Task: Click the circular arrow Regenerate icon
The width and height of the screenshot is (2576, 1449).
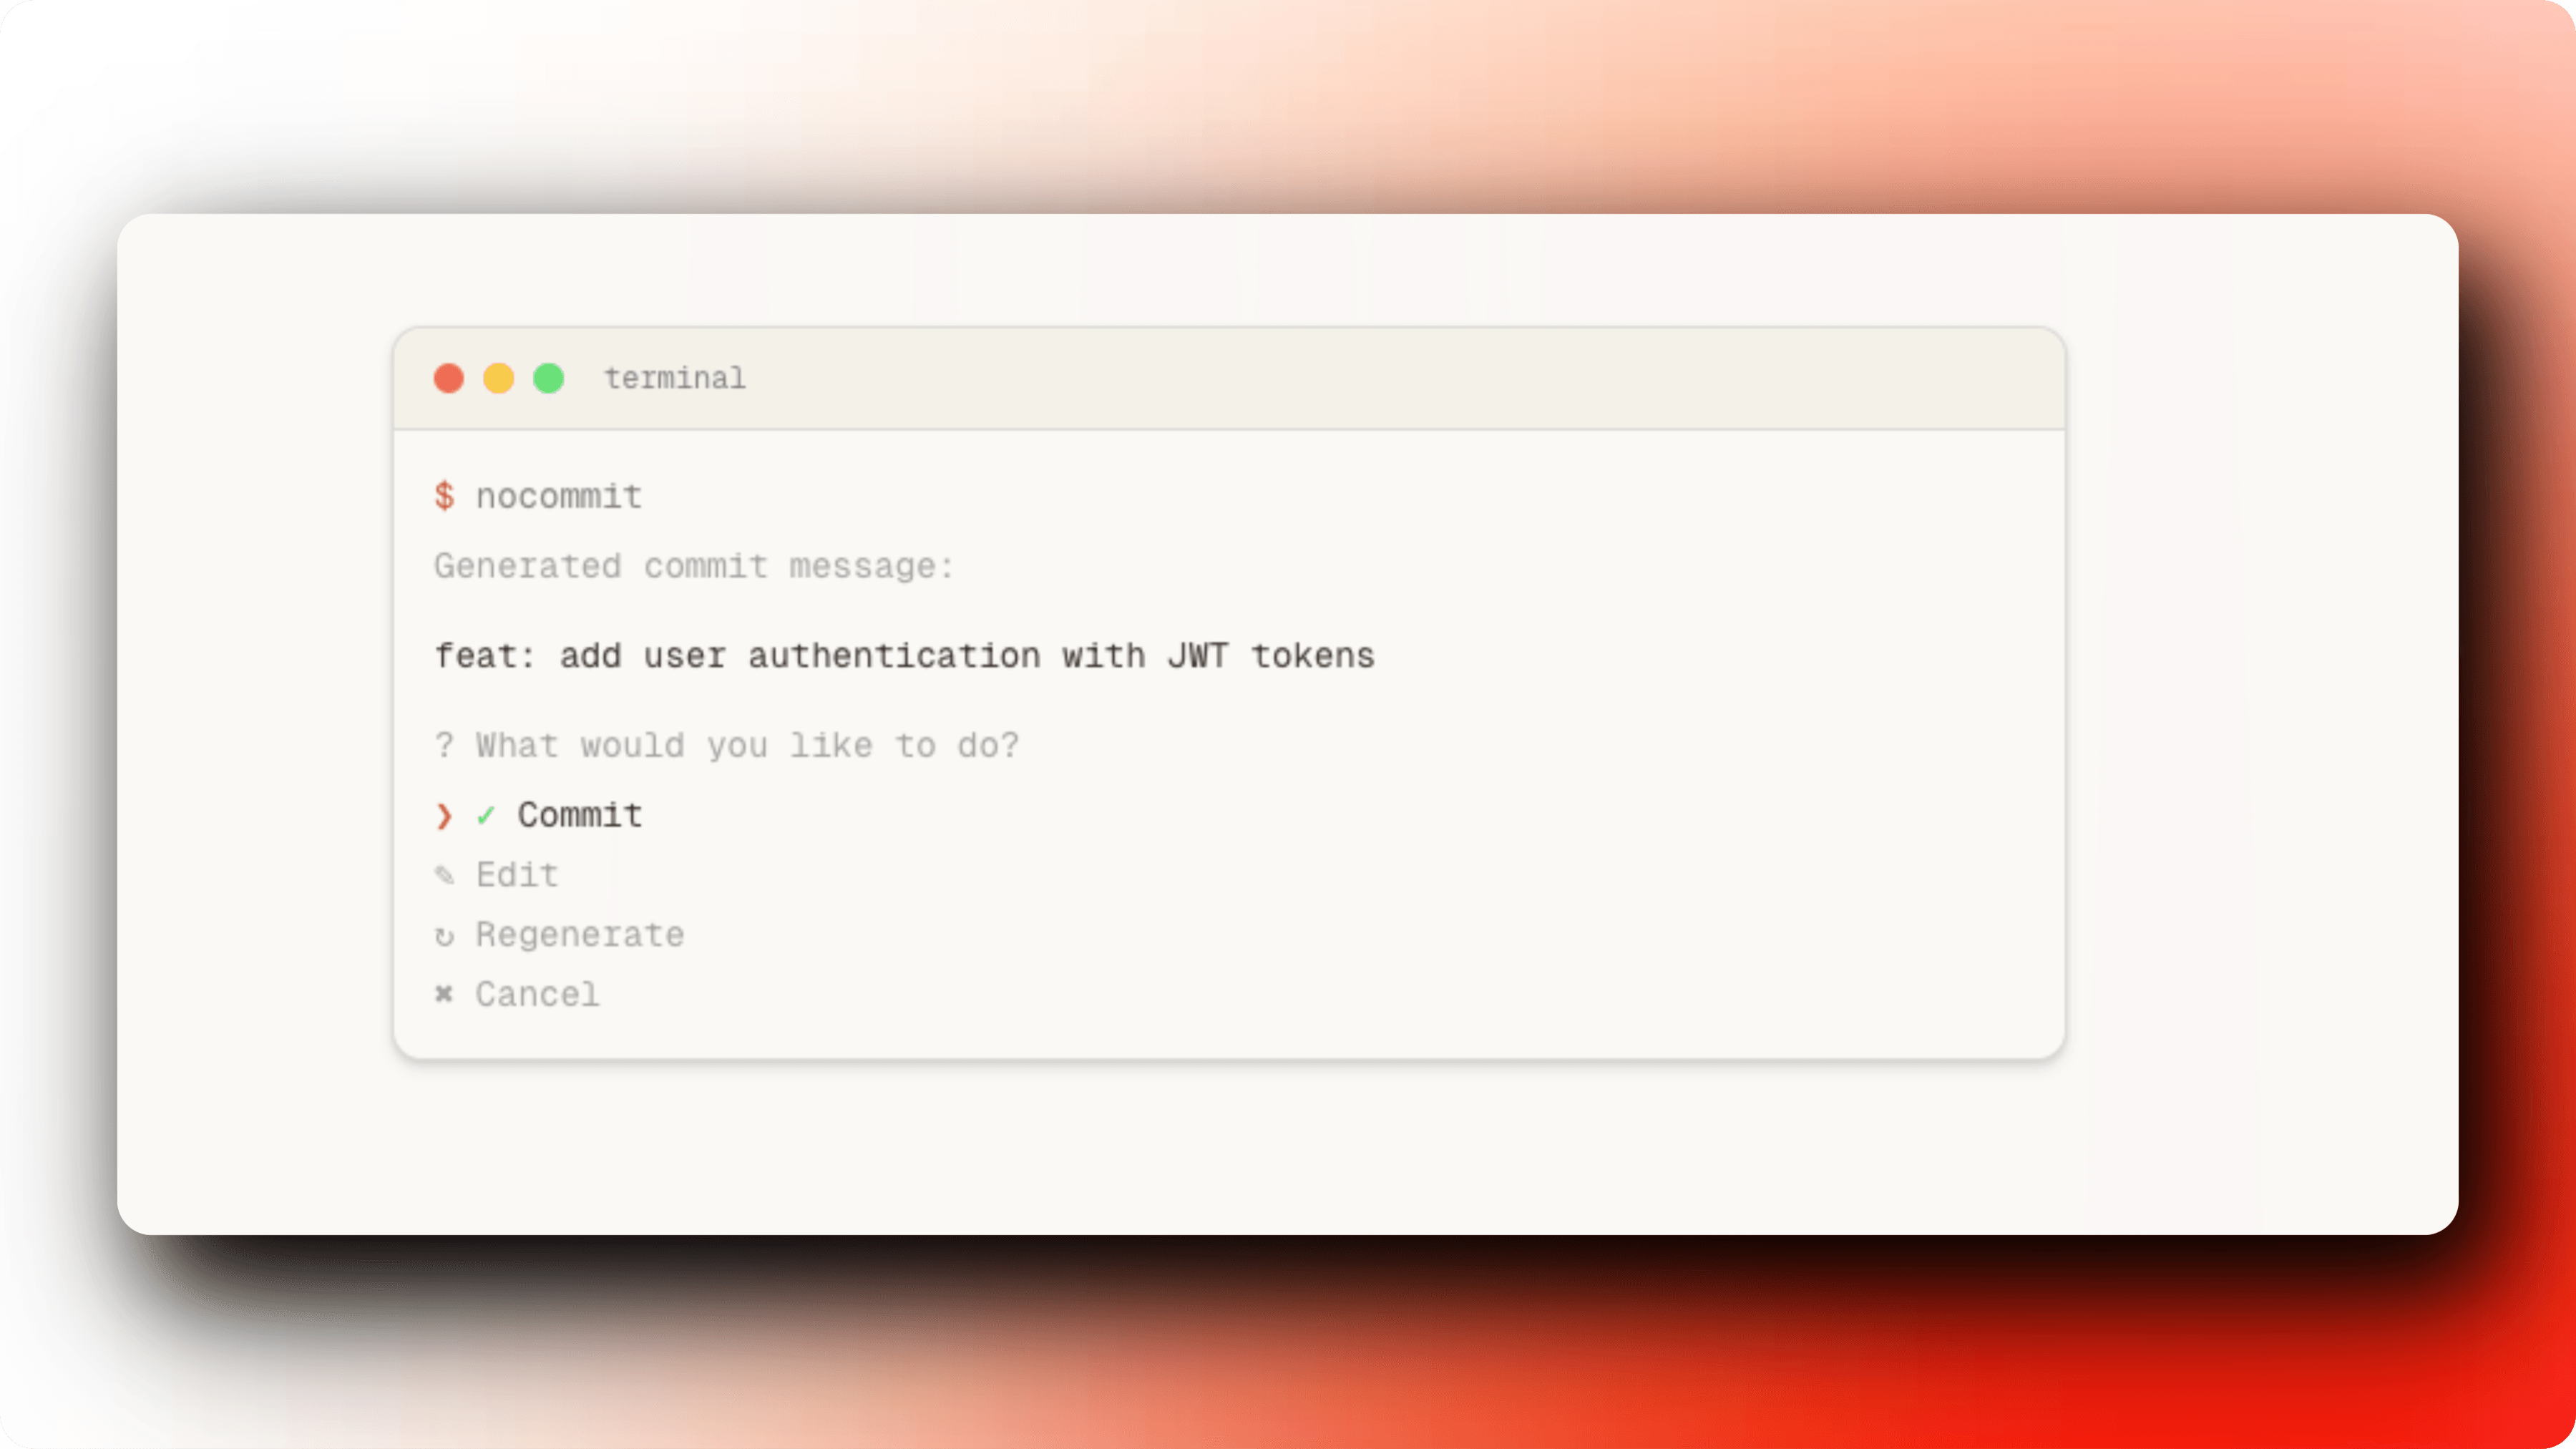Action: 444,936
